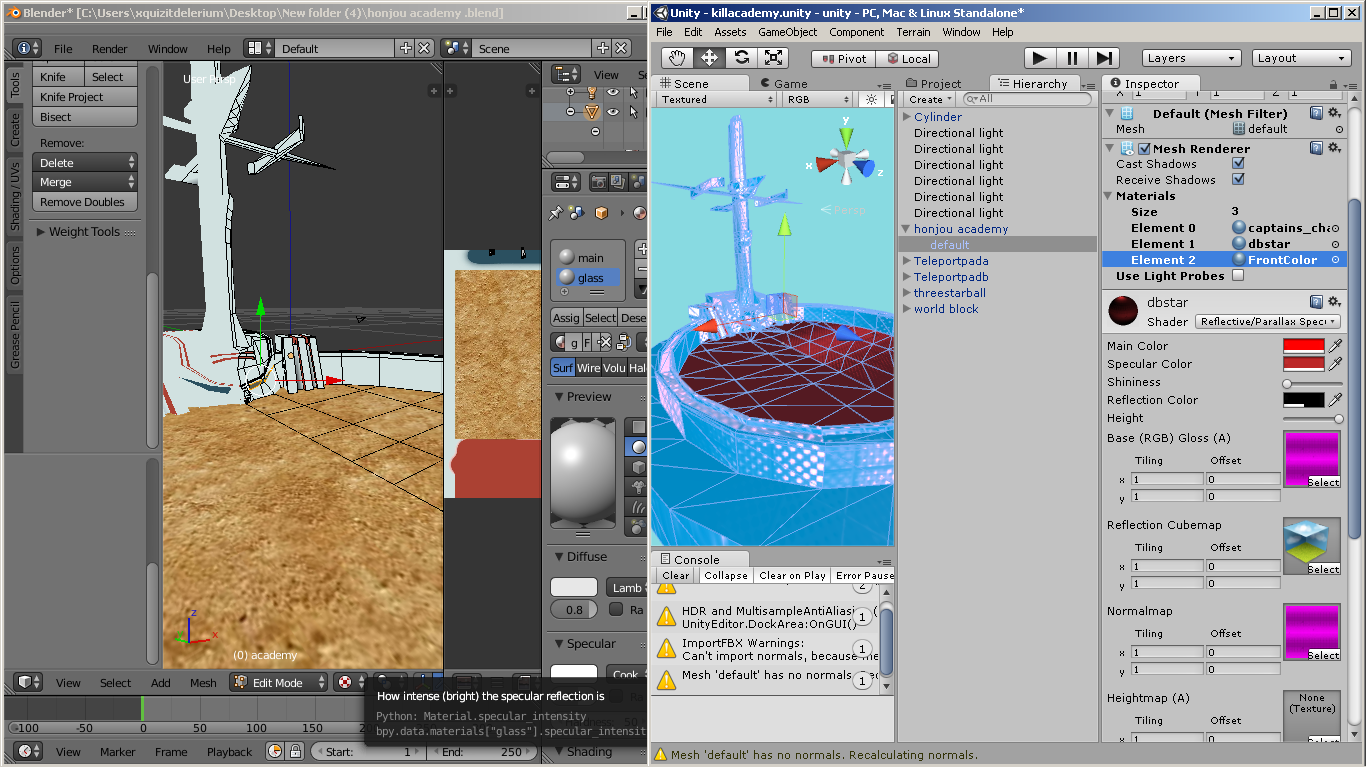1366x768 pixels.
Task: Click Blender's screen layout browse icon
Action: tap(260, 48)
